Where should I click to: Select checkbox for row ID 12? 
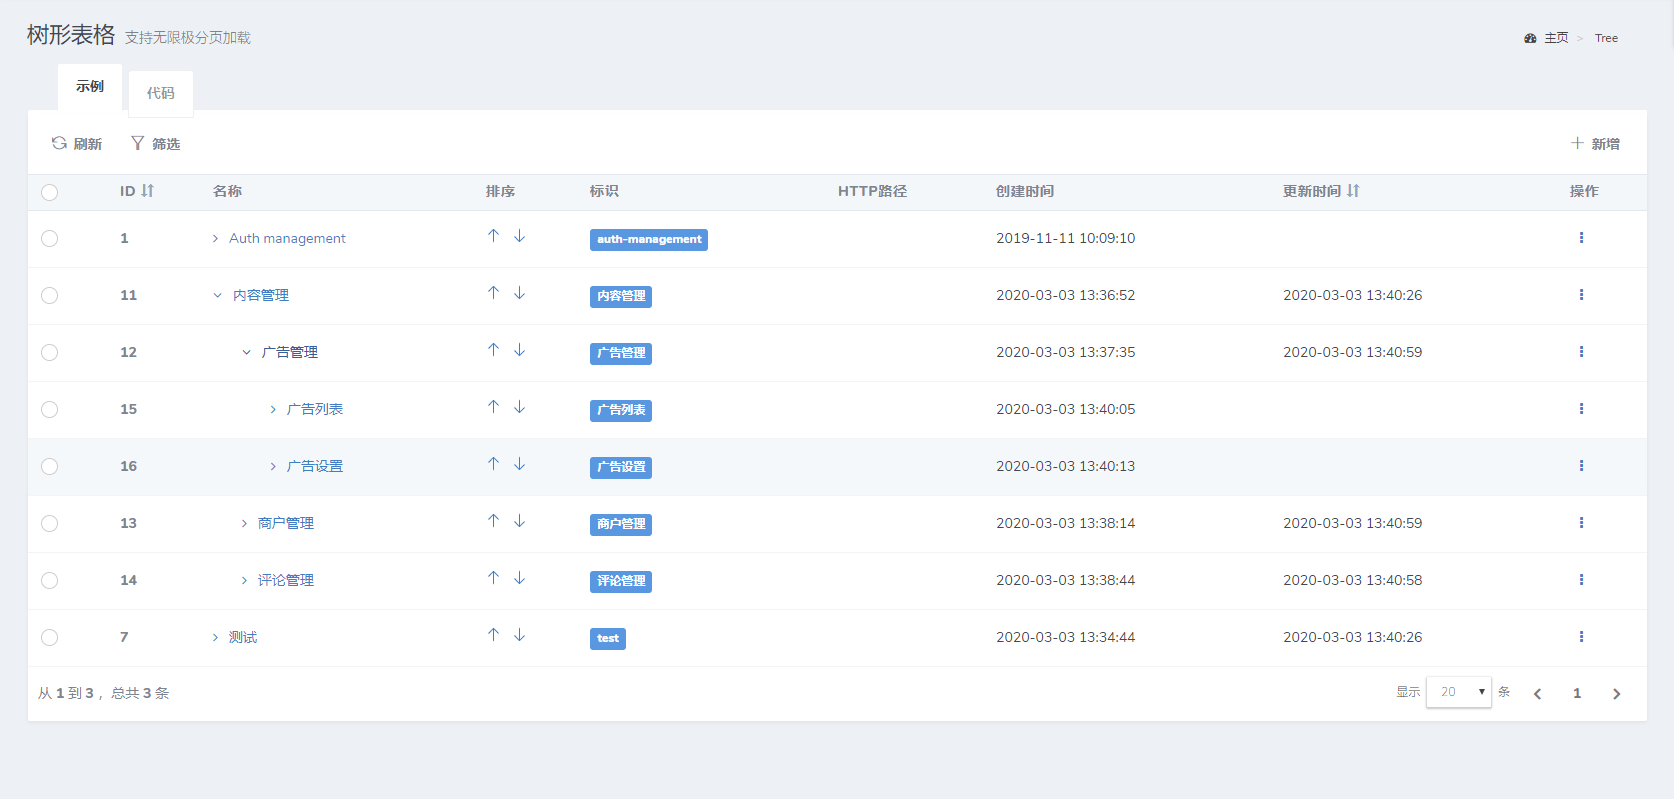[x=50, y=352]
